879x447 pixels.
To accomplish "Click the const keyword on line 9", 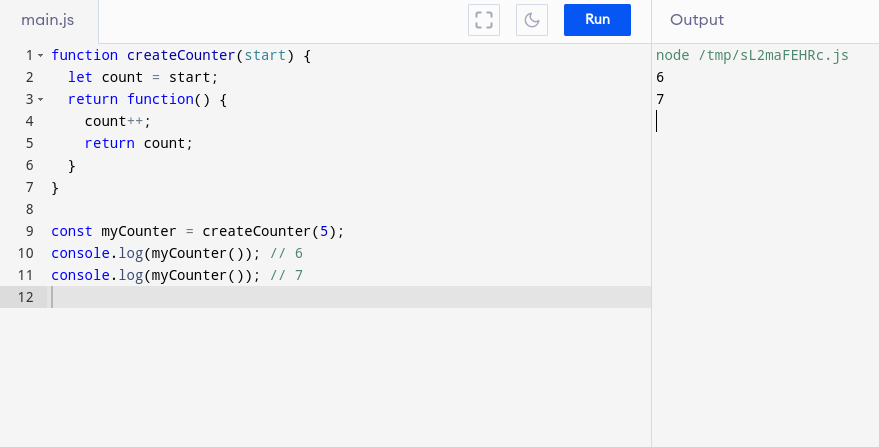I will [x=72, y=231].
